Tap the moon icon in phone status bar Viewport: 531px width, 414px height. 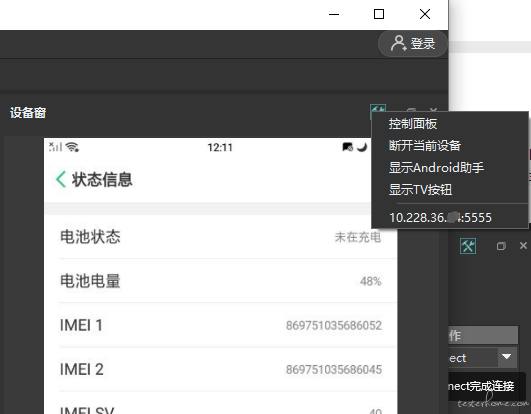[x=362, y=147]
